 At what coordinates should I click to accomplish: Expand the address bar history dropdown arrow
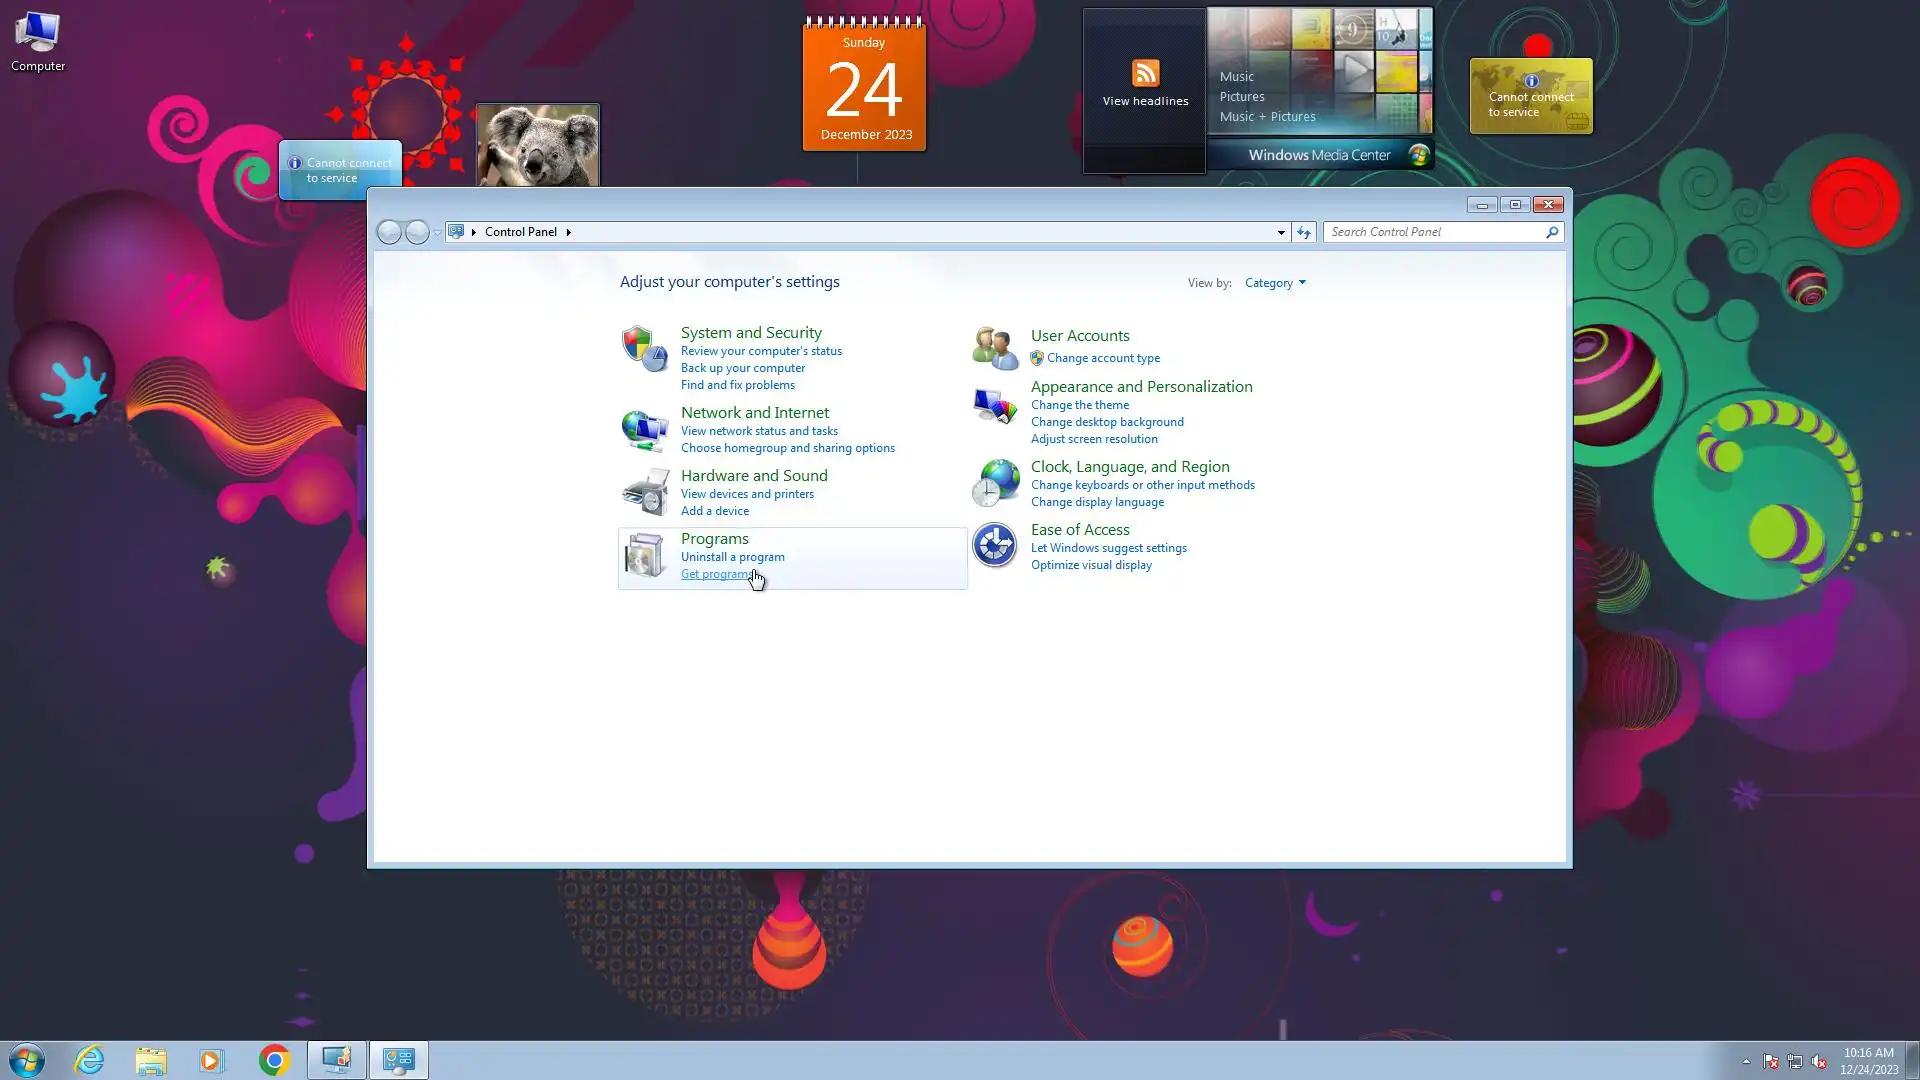[x=1281, y=232]
